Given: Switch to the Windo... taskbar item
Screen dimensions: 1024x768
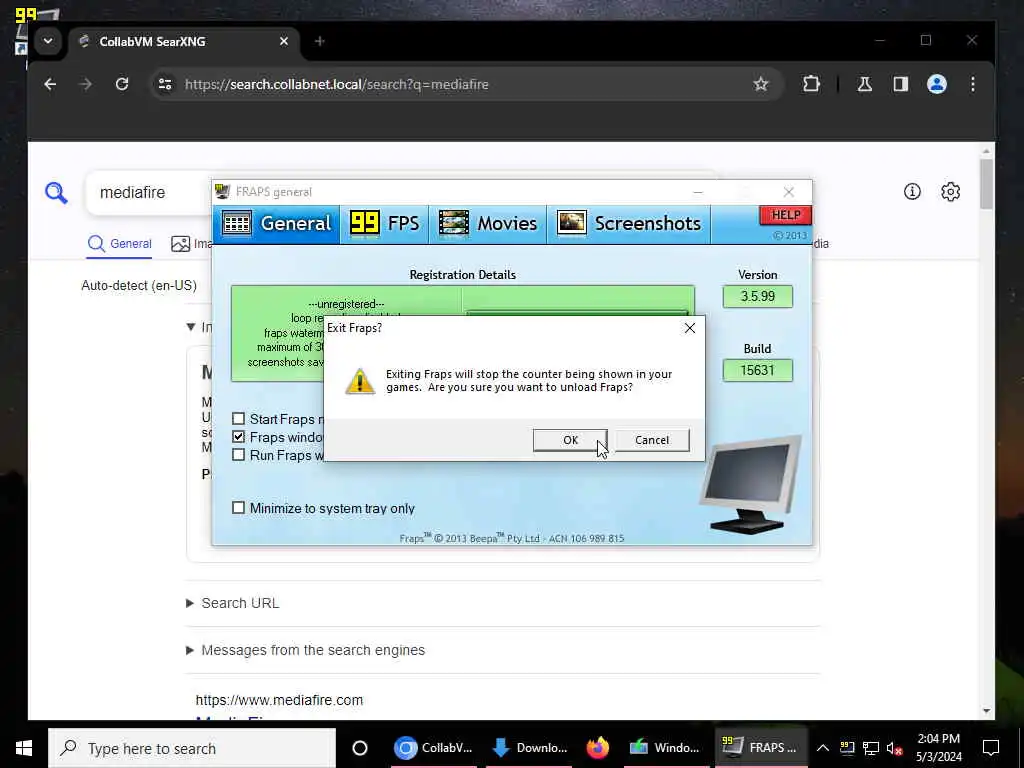Looking at the screenshot, I should pos(665,748).
